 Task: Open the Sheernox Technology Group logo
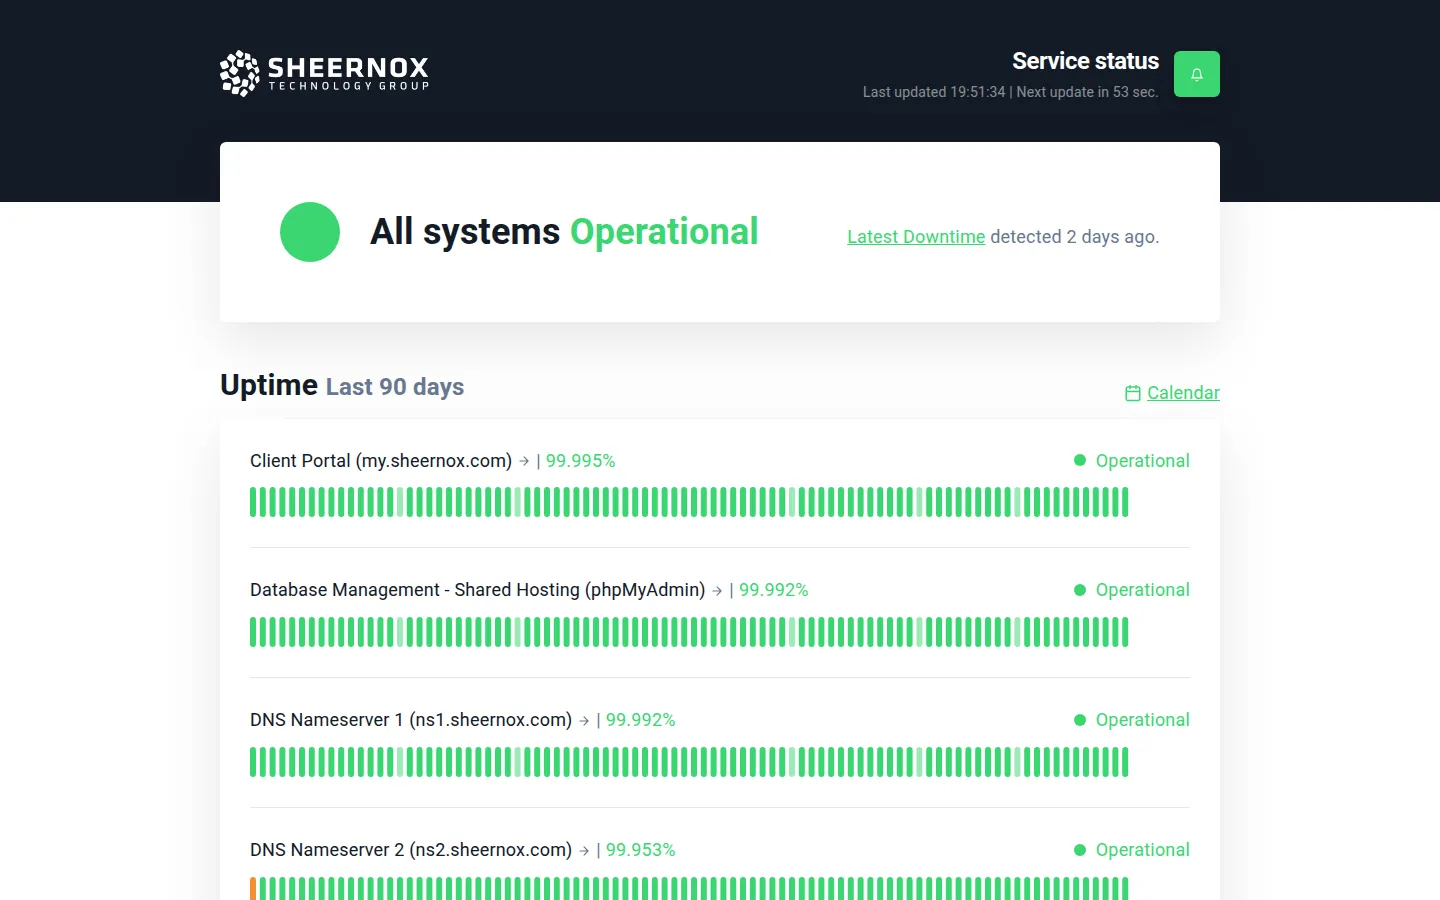click(x=324, y=73)
